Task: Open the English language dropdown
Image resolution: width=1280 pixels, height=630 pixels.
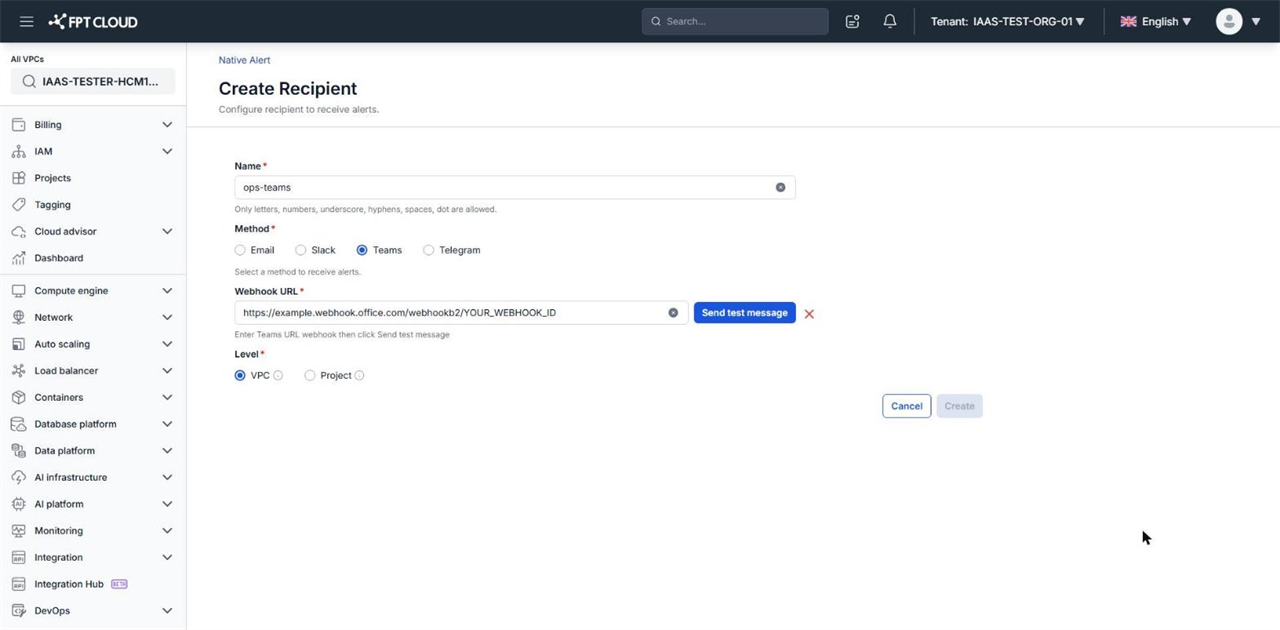Action: [x=1156, y=21]
